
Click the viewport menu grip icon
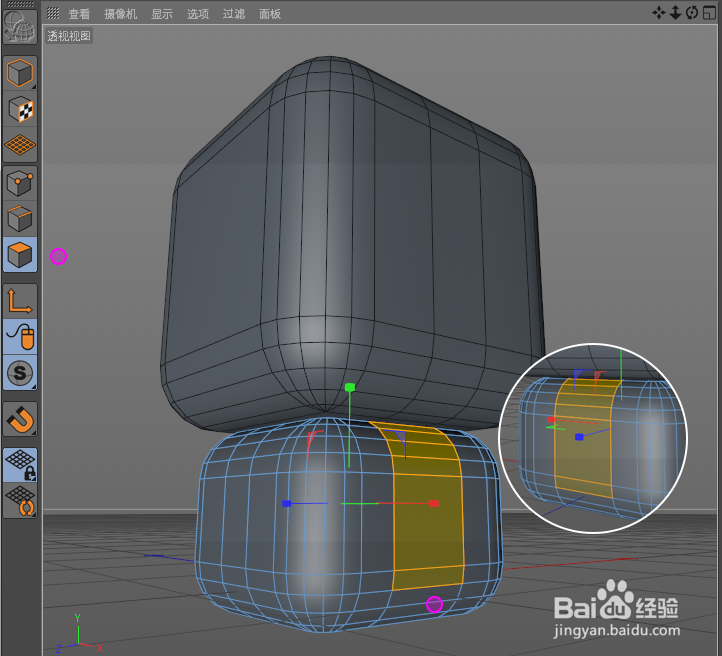(x=53, y=13)
